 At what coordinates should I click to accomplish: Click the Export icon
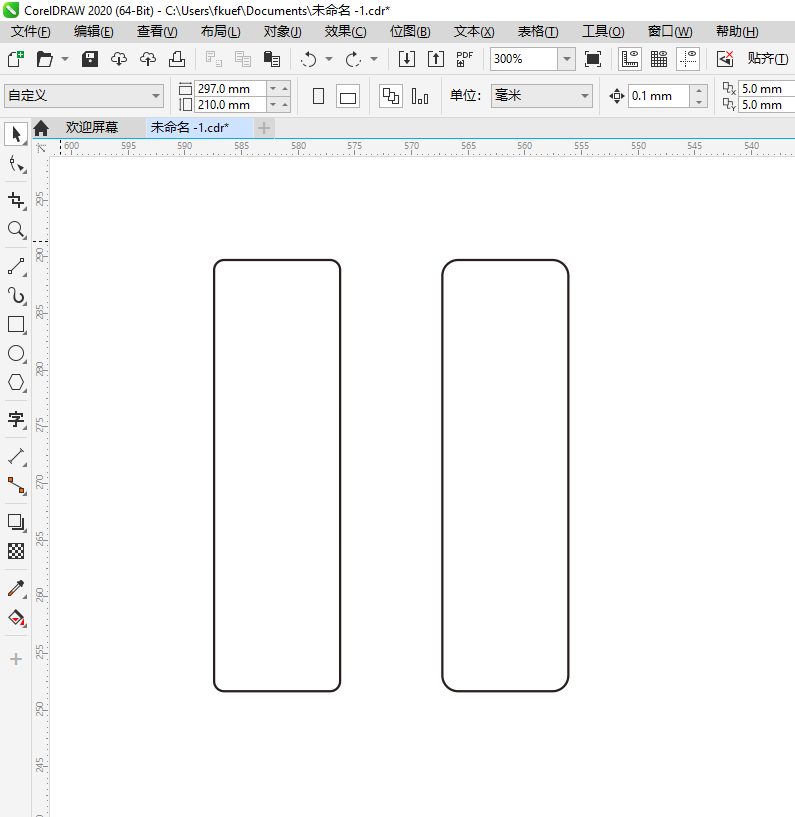point(436,59)
